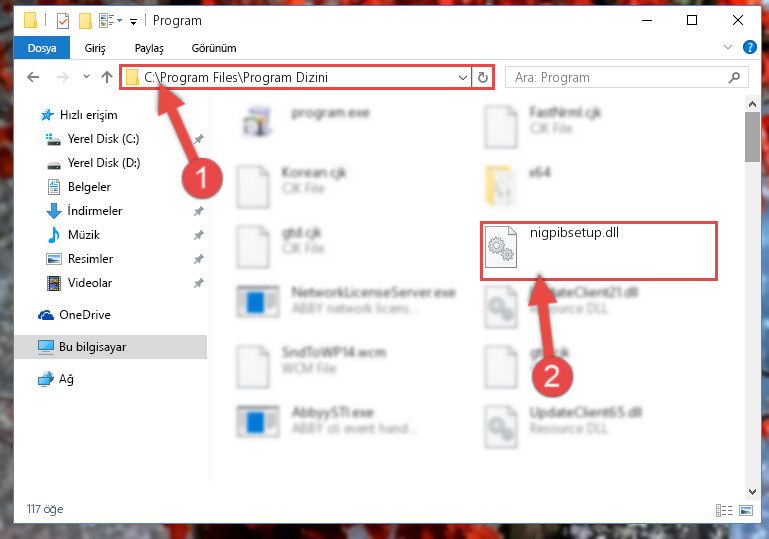Screen dimensions: 769x539
Task: Open the Görünüm ribbon tab
Action: 214,48
